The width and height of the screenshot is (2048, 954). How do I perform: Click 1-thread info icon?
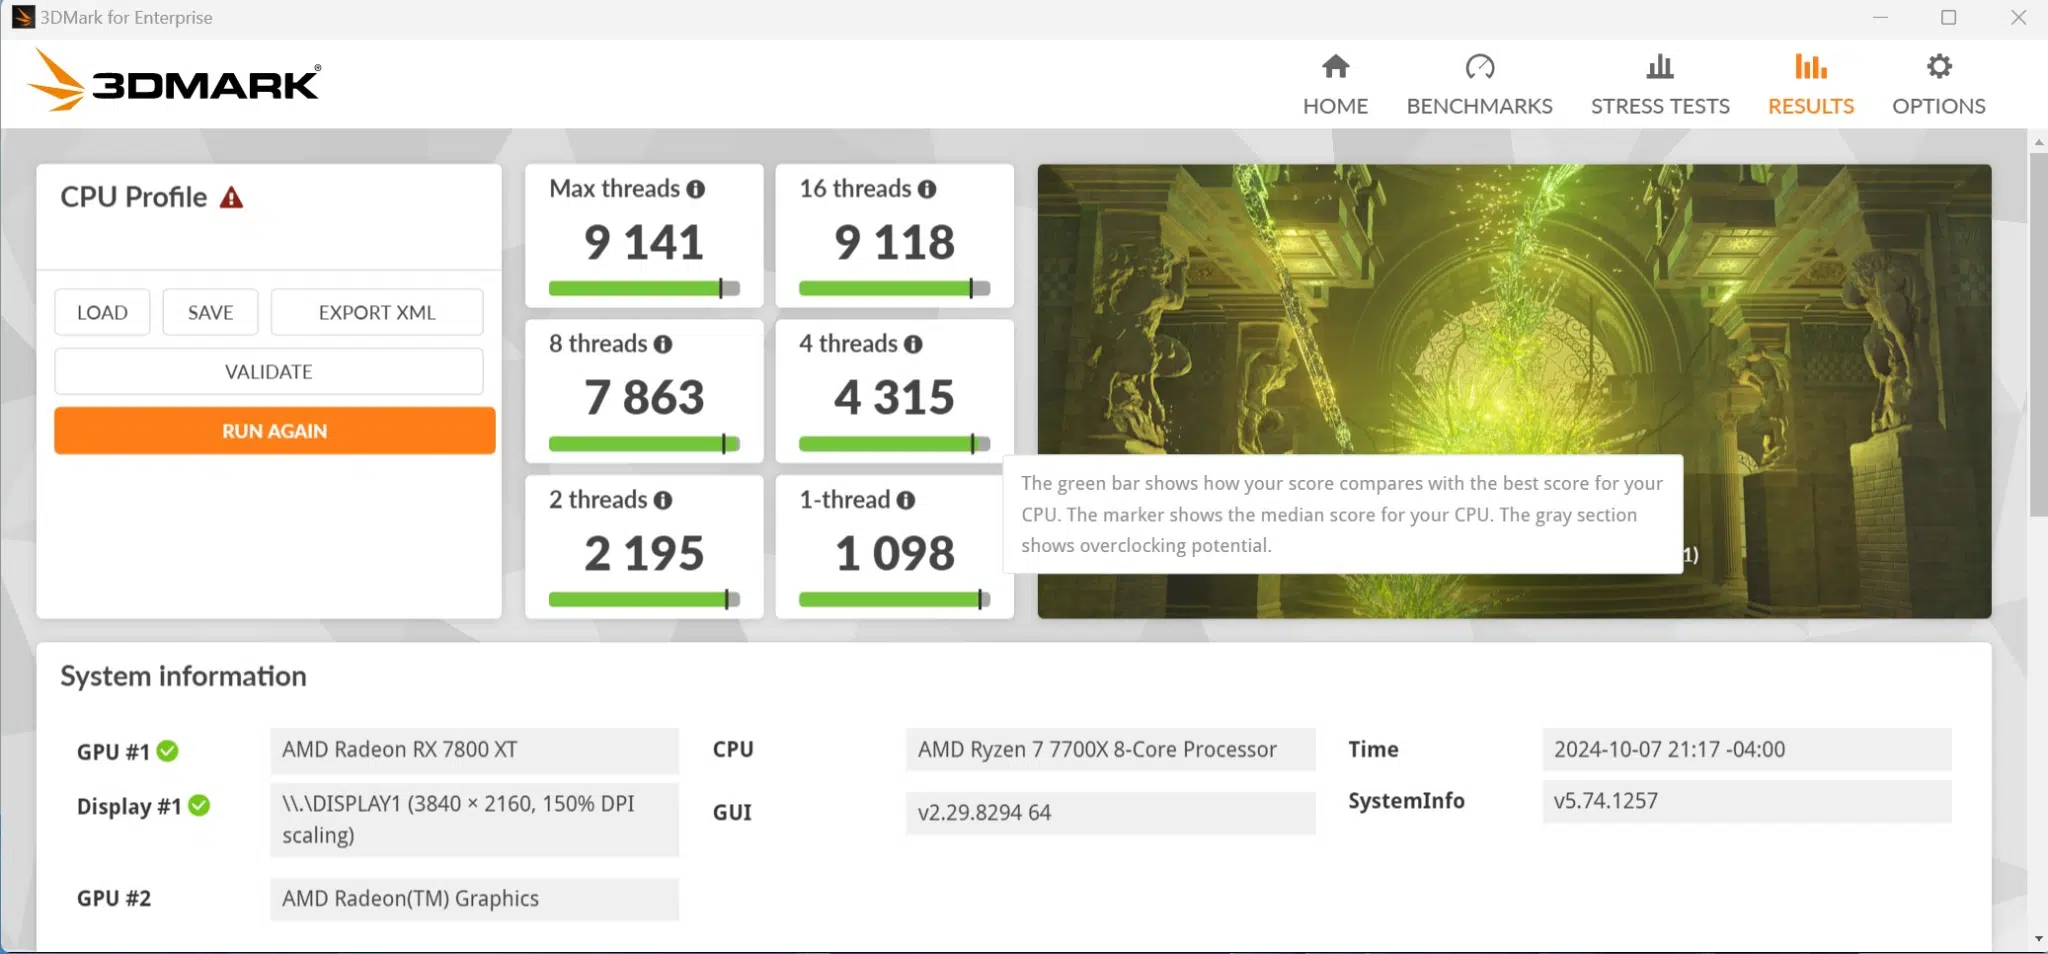click(x=906, y=500)
